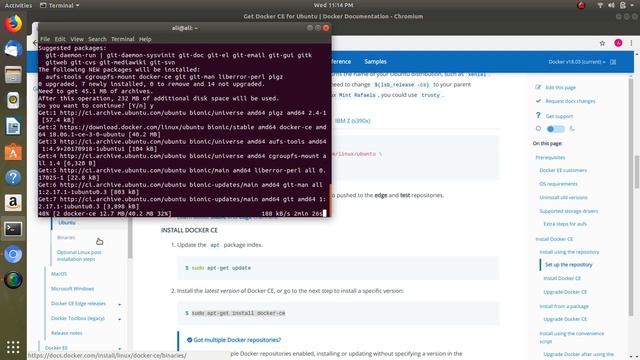Open Ubuntu Software from the dock
The height and width of the screenshot is (360, 640).
13,152
